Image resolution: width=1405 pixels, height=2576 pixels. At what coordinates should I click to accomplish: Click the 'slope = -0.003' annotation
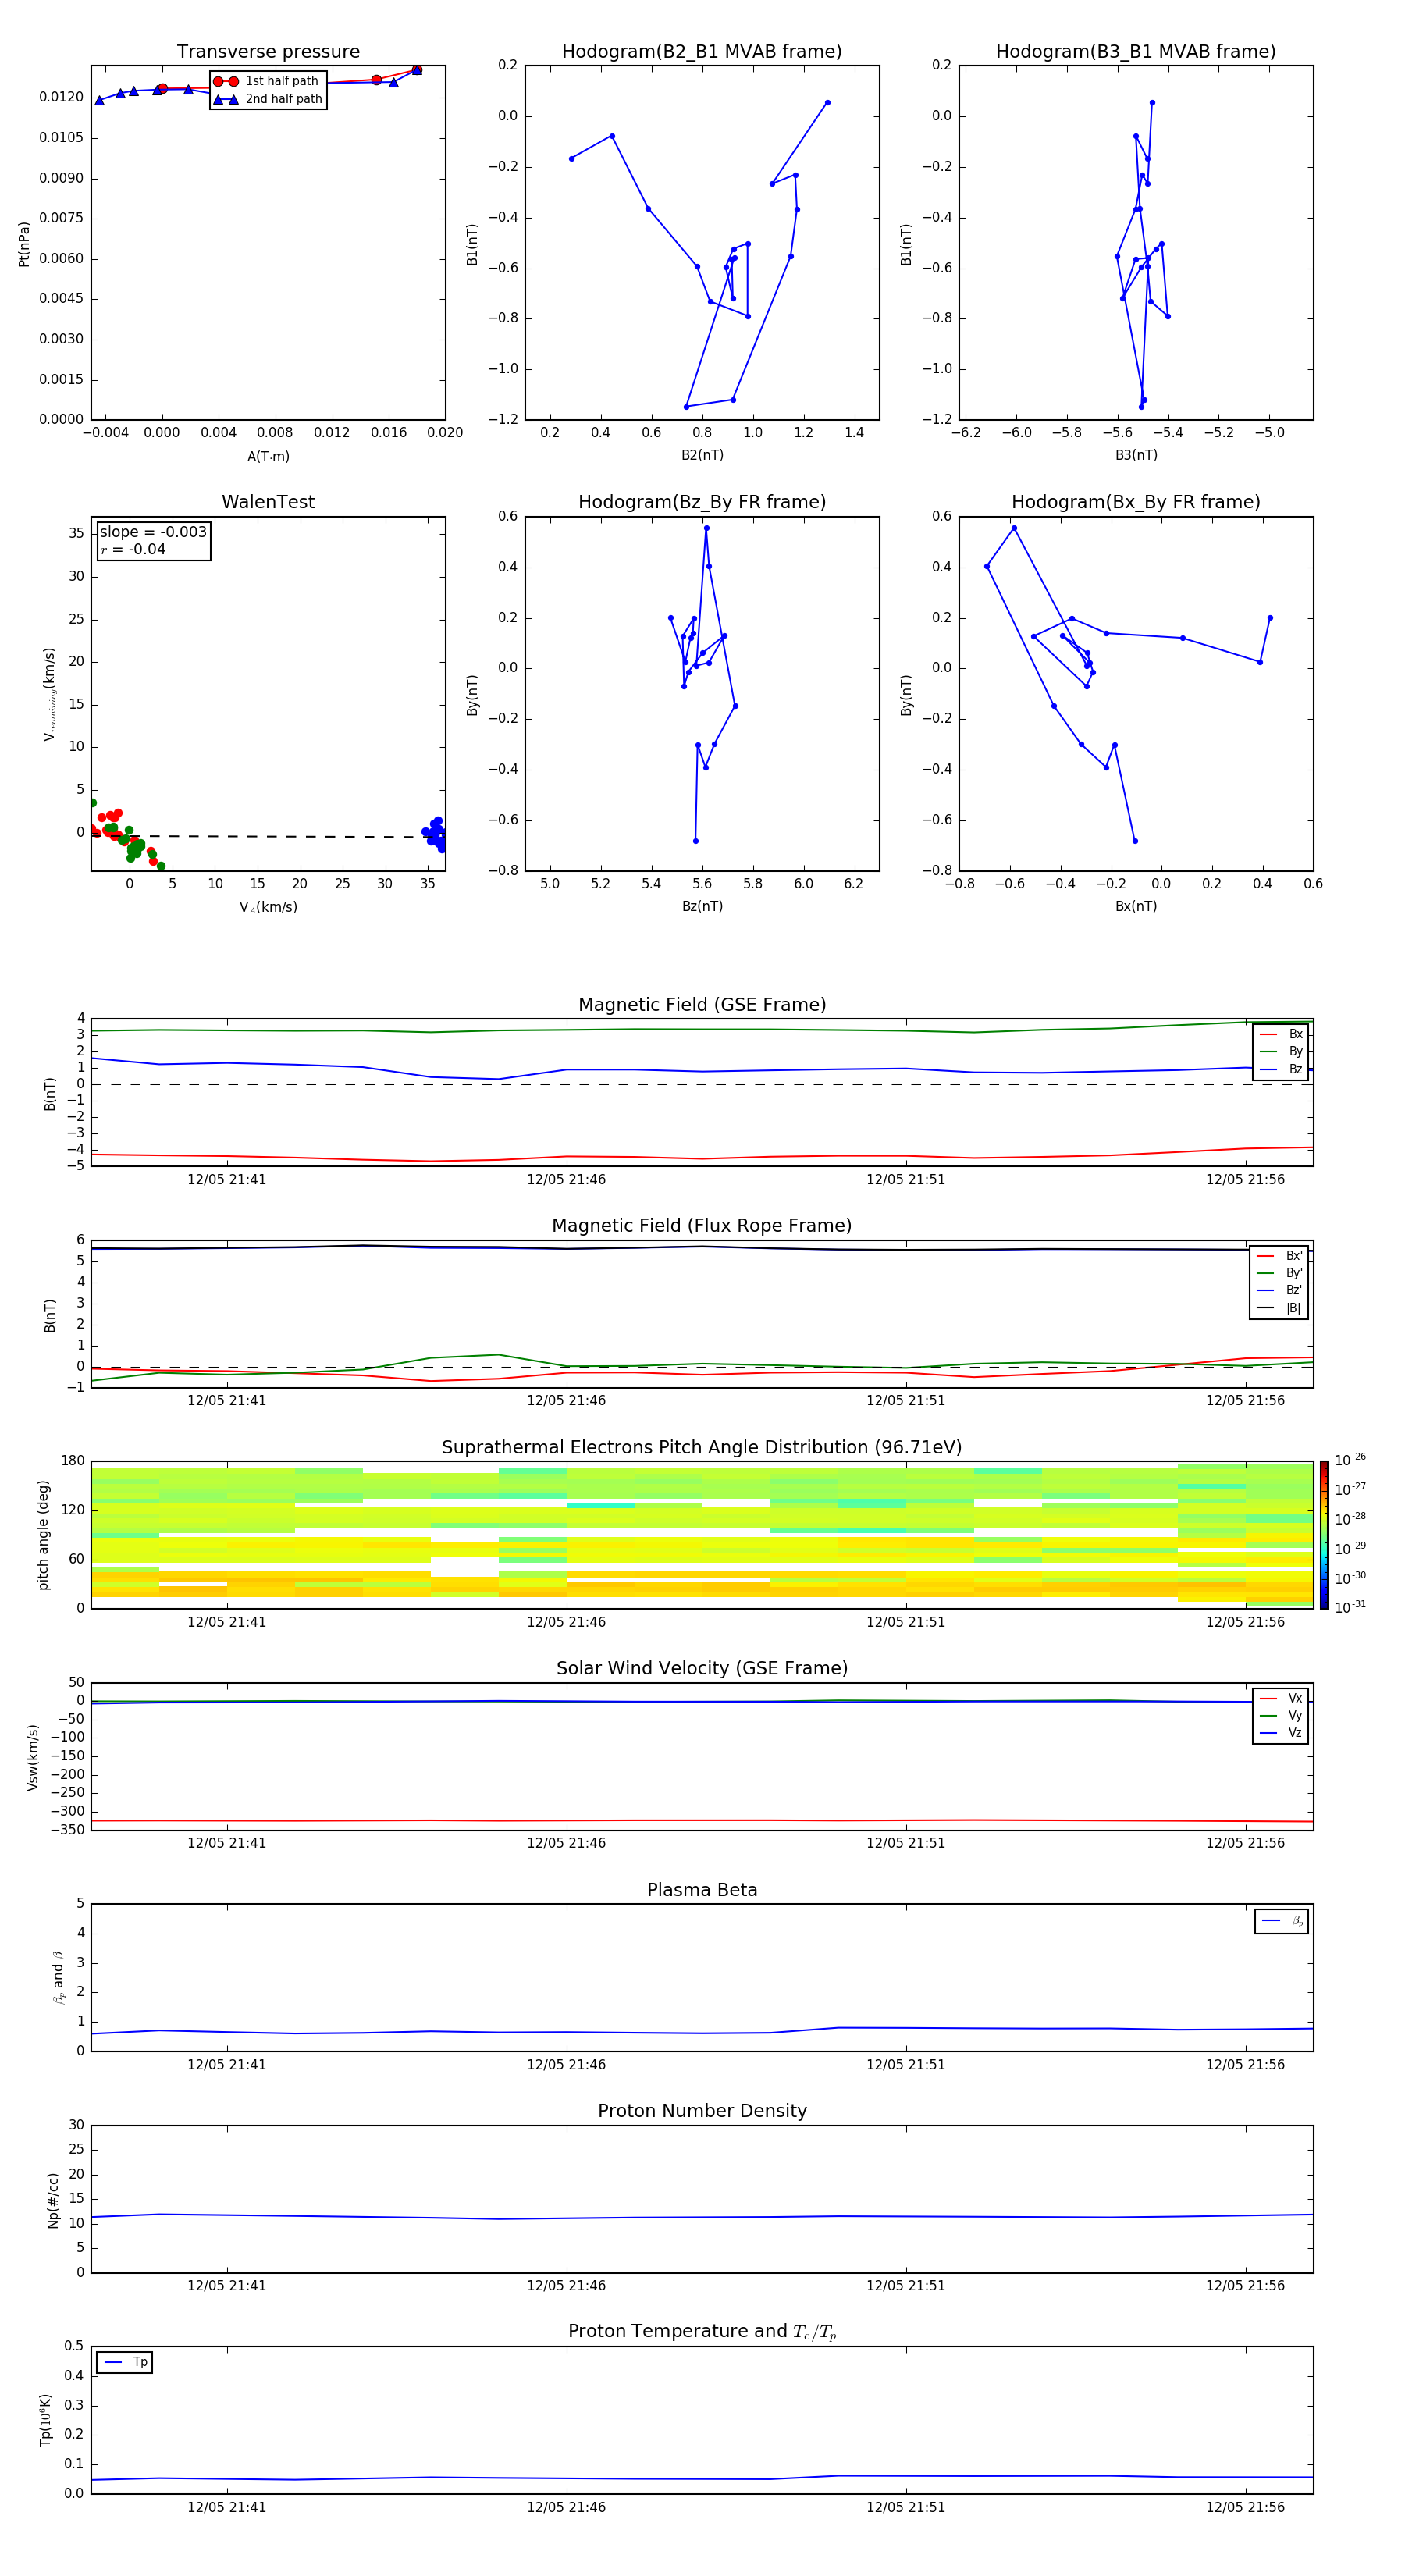pos(153,532)
